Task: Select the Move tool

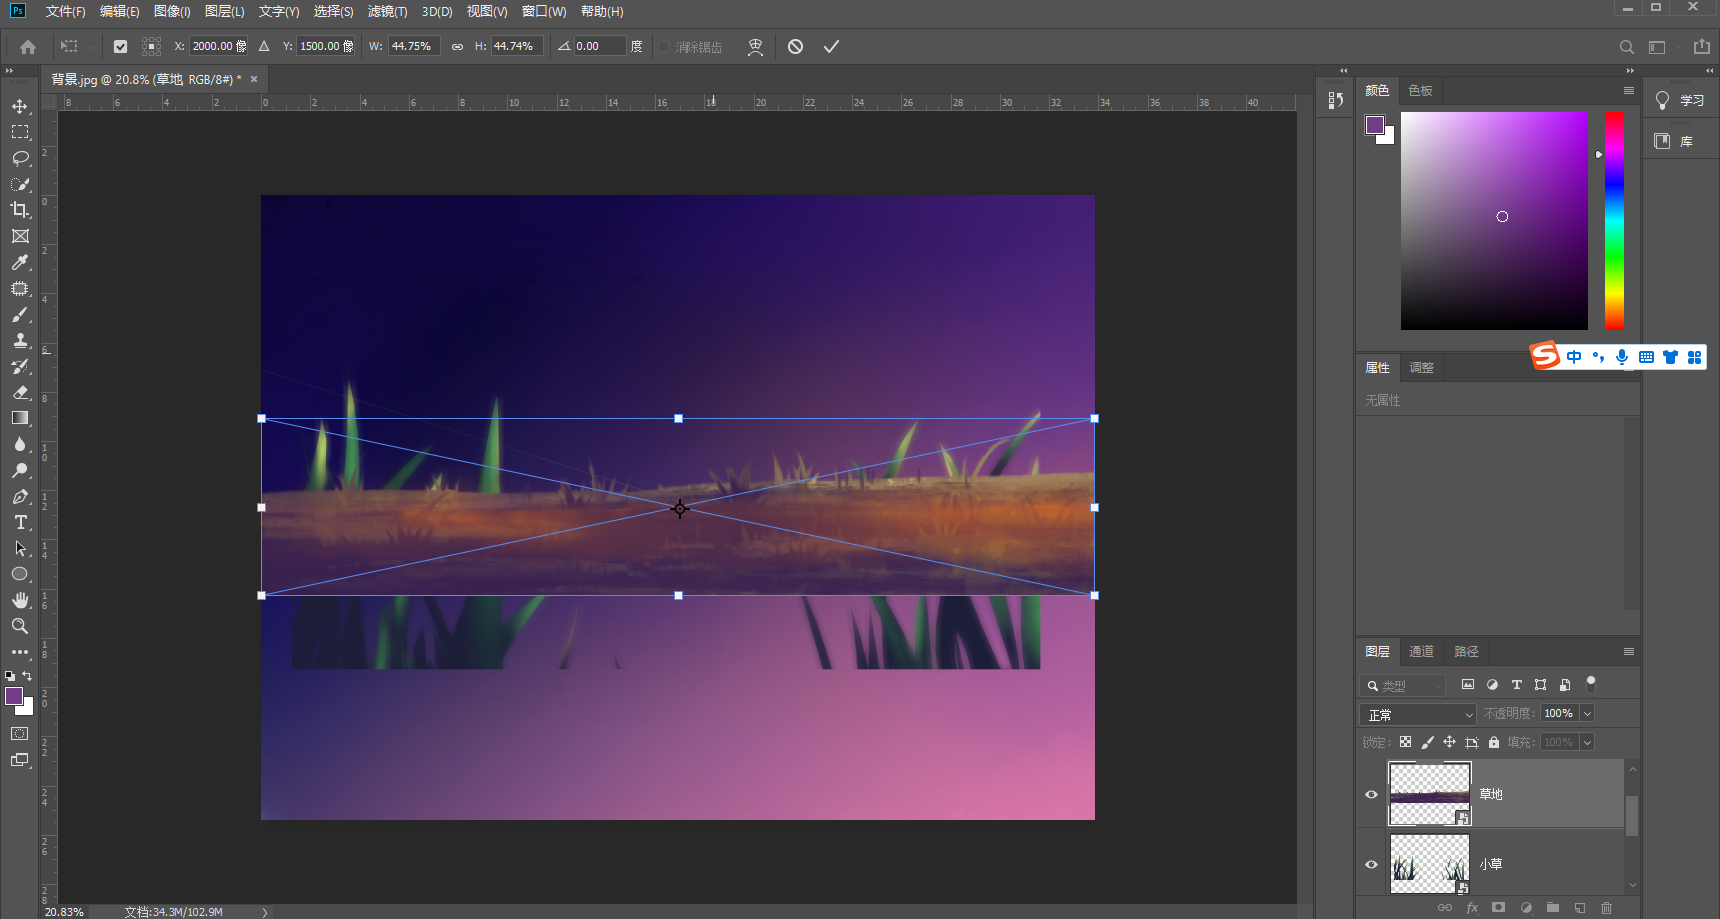Action: [x=20, y=106]
